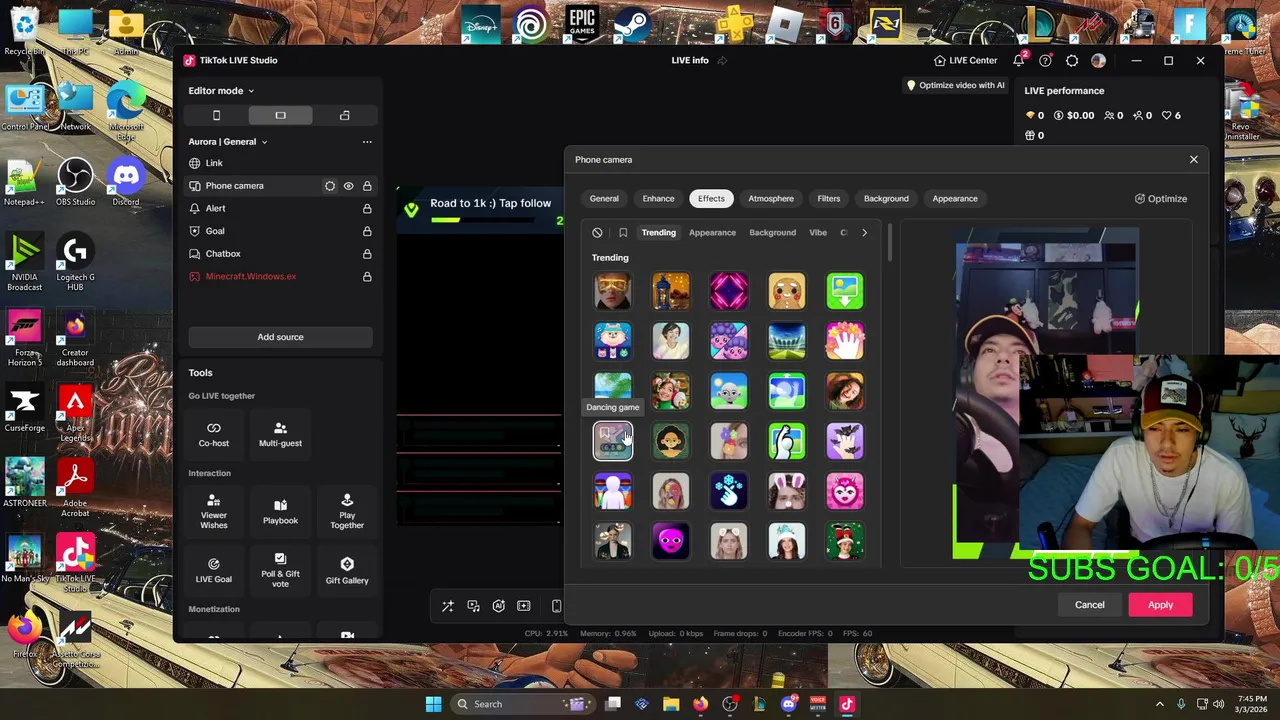Open the Play Together tool
The height and width of the screenshot is (720, 1280).
[347, 513]
